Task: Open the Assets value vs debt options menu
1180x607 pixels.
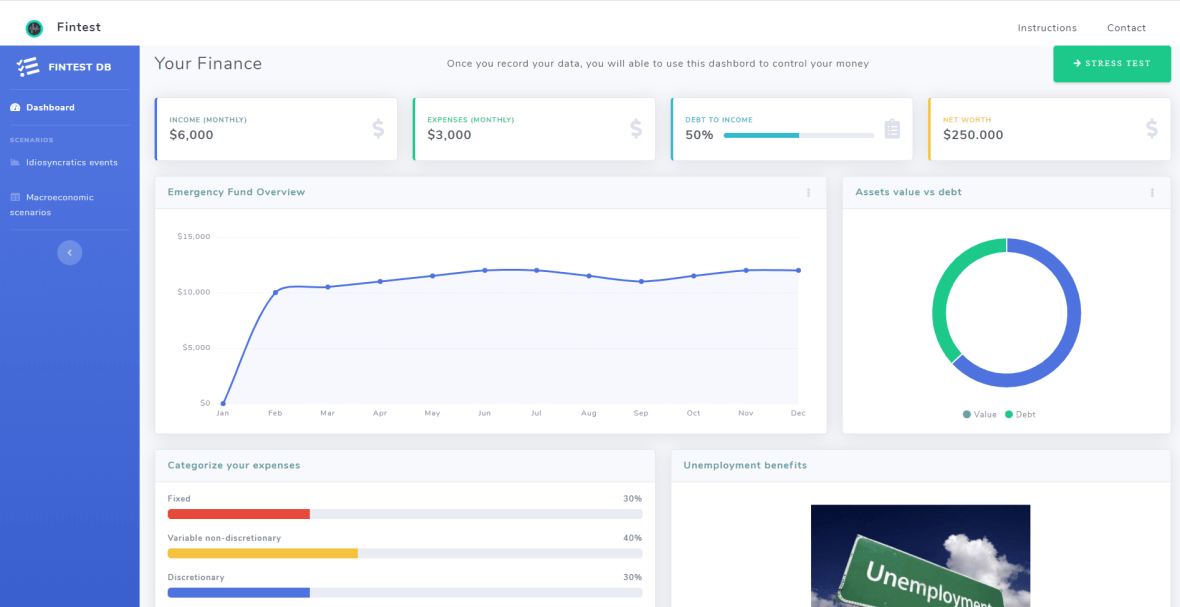Action: (1152, 193)
